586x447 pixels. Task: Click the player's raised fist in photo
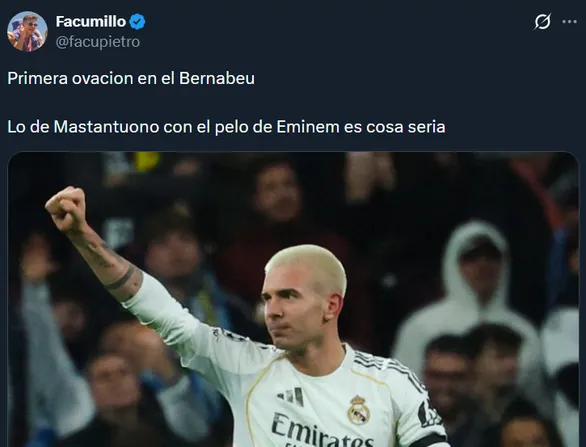(x=66, y=209)
